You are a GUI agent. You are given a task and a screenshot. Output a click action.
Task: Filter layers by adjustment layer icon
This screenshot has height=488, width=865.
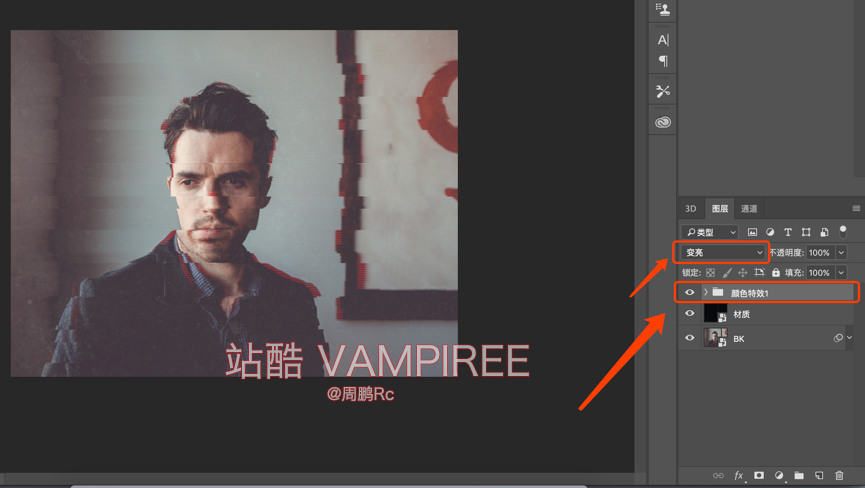[770, 232]
